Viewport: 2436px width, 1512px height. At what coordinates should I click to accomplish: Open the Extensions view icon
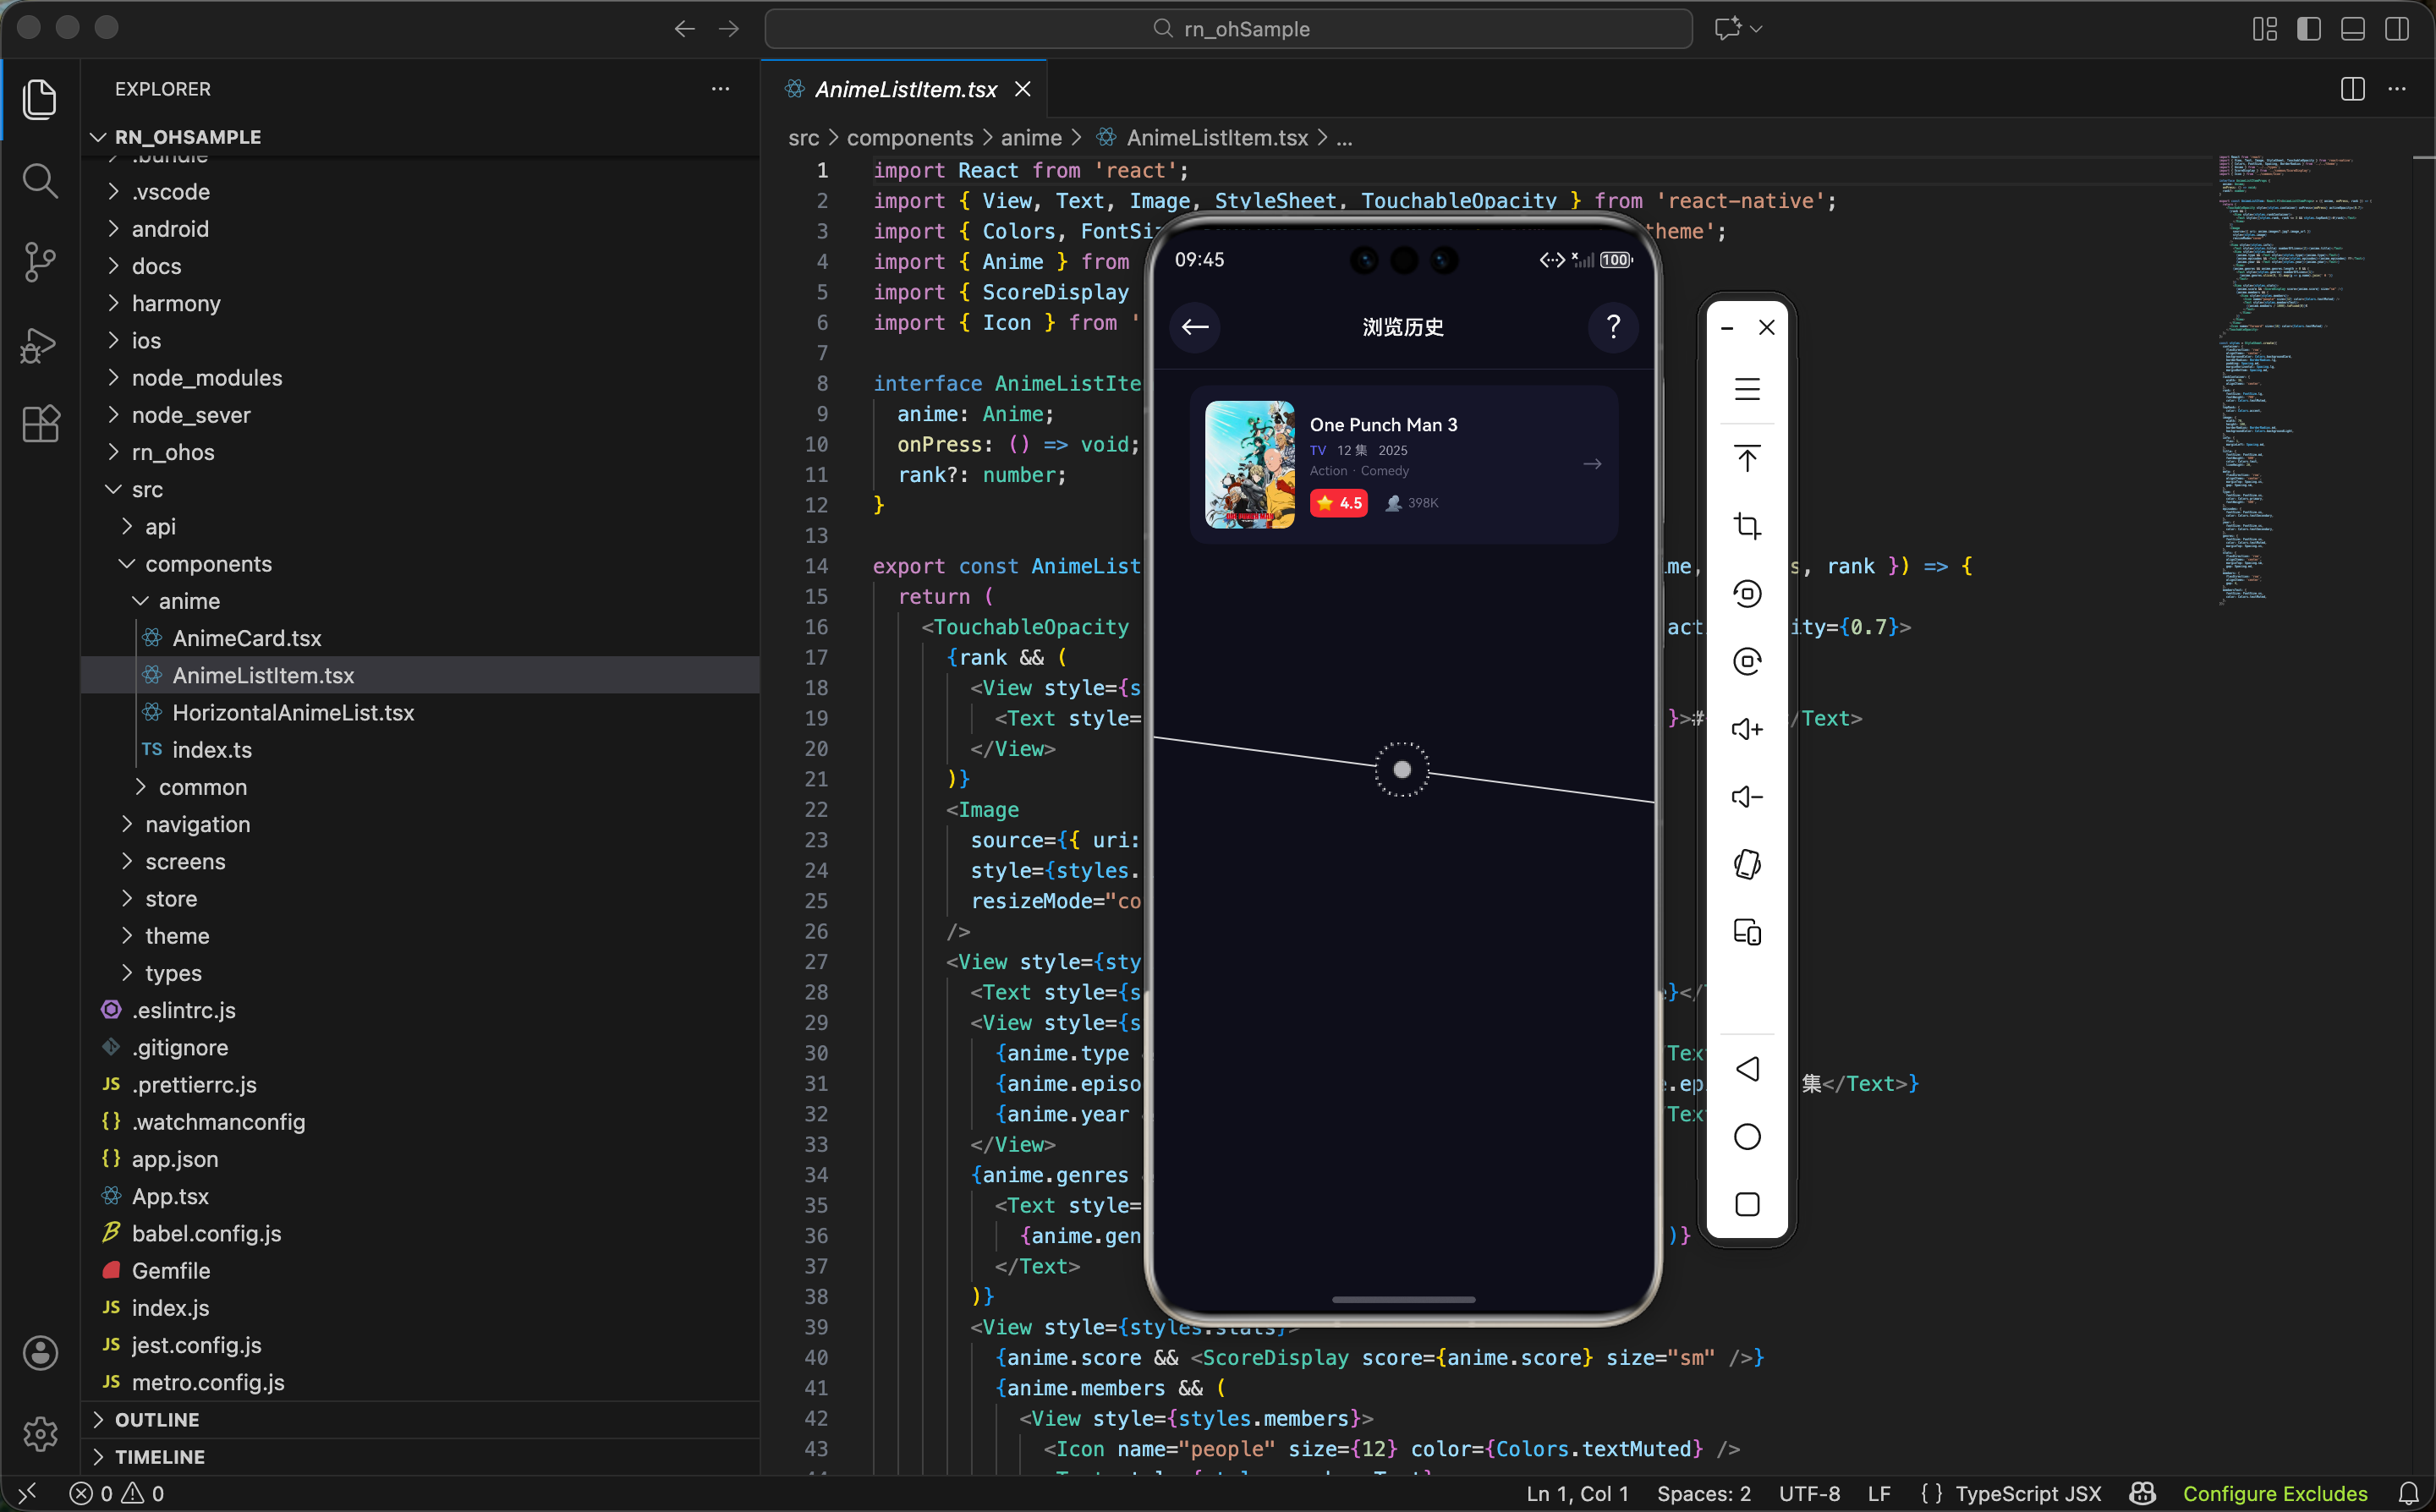pyautogui.click(x=40, y=425)
